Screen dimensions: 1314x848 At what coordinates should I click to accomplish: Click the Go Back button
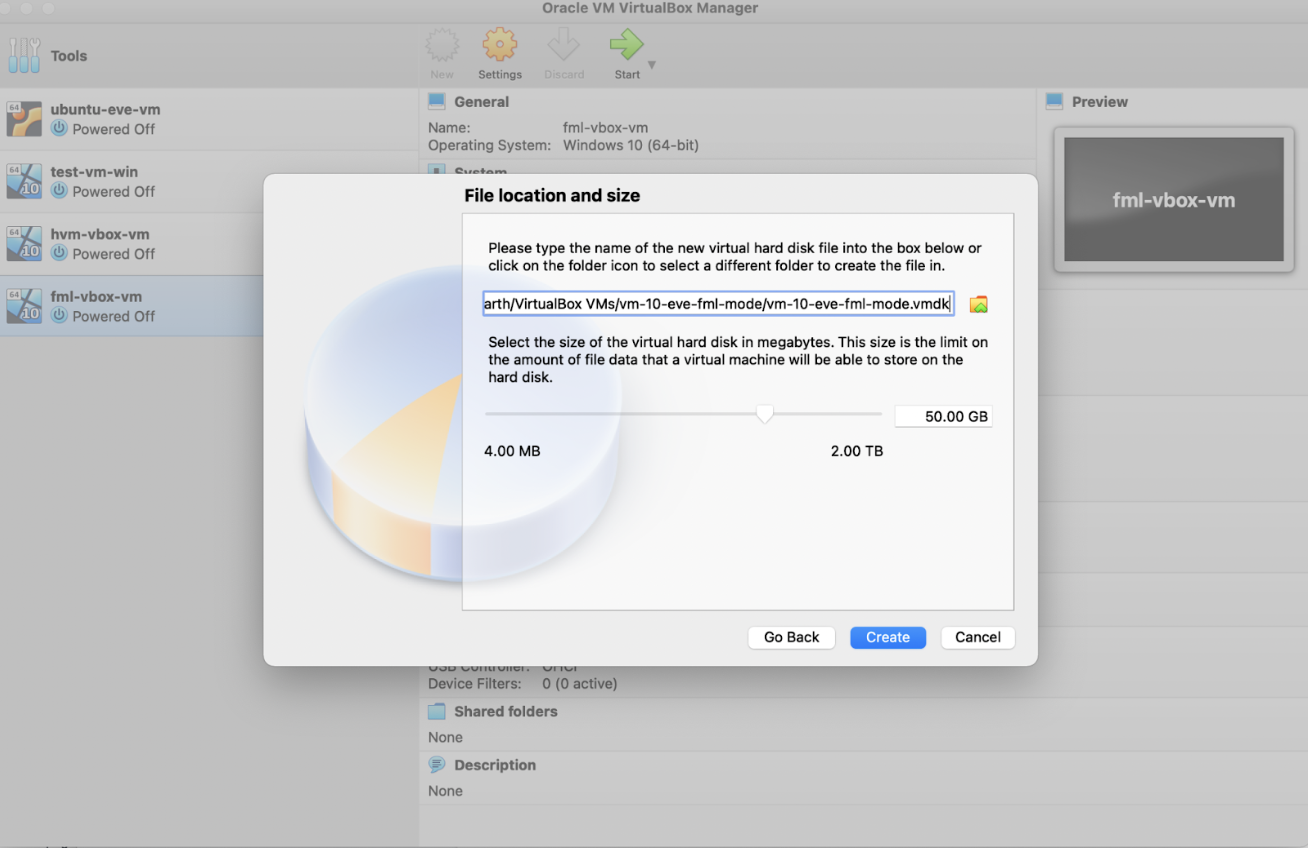[791, 637]
